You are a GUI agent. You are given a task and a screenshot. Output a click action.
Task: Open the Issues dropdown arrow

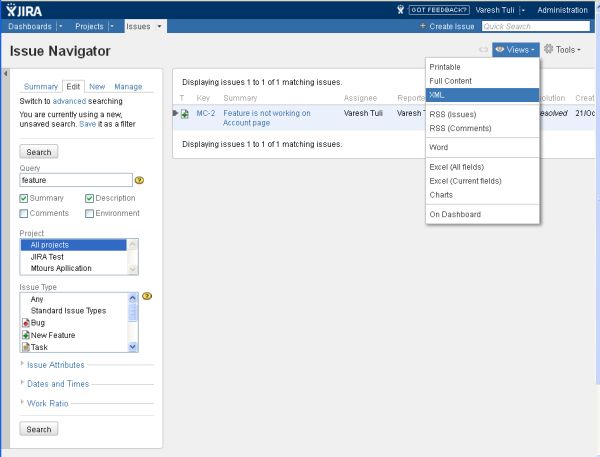click(159, 26)
